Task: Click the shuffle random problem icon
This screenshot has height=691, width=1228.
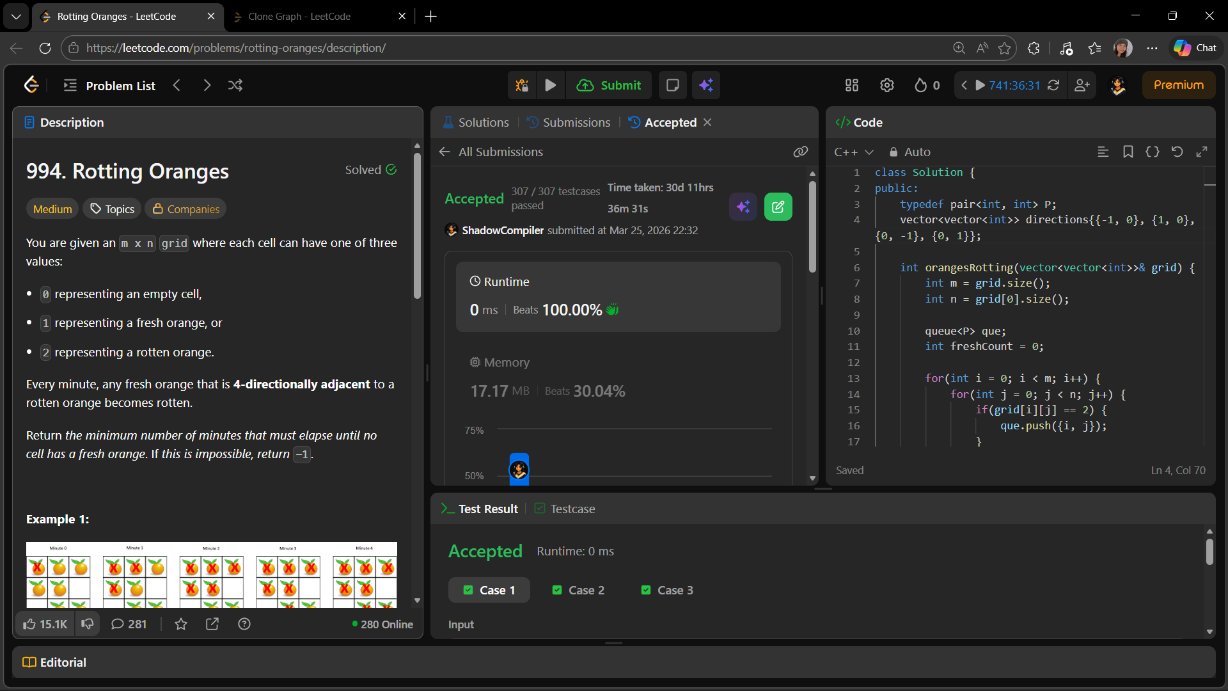Action: pos(235,85)
